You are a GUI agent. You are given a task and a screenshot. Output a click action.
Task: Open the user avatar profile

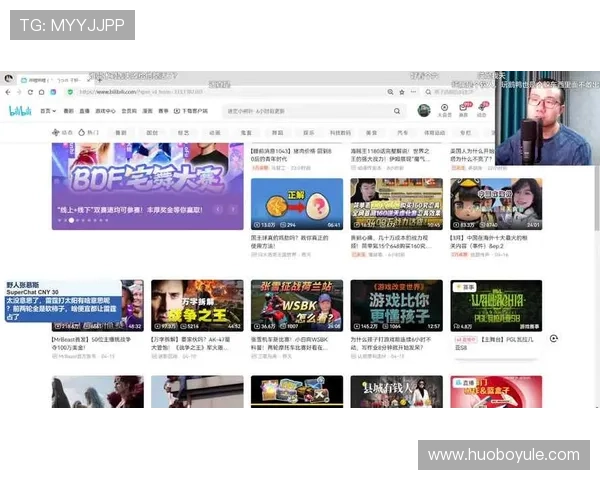[x=424, y=111]
